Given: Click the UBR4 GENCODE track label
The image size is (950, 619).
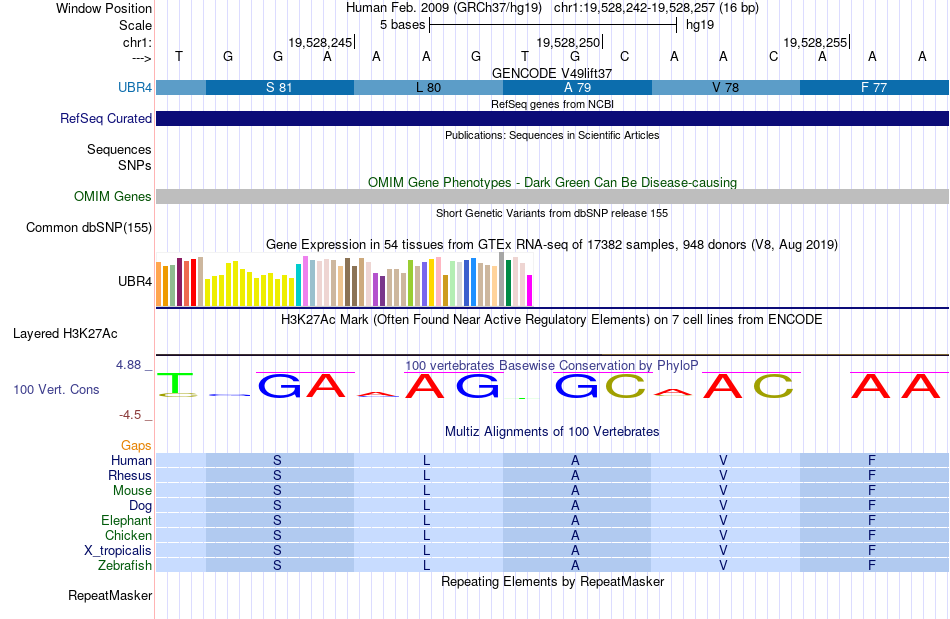Looking at the screenshot, I should (x=135, y=87).
